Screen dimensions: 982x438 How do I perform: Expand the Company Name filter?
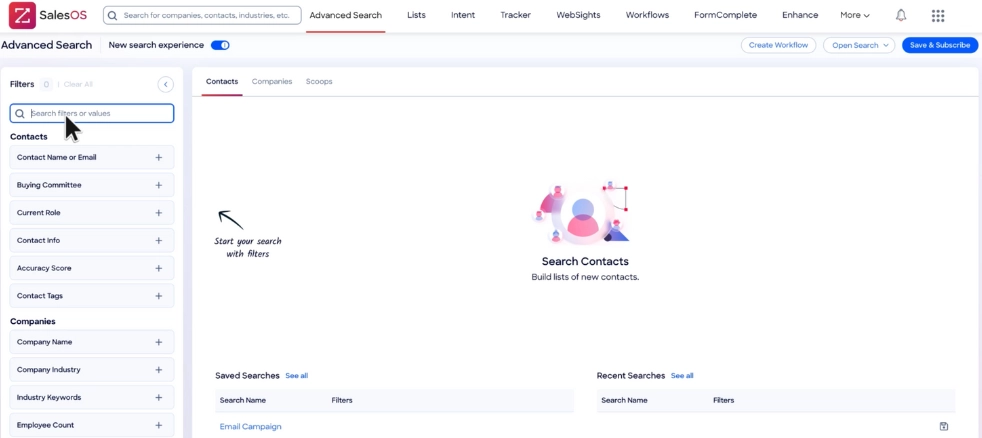point(91,342)
